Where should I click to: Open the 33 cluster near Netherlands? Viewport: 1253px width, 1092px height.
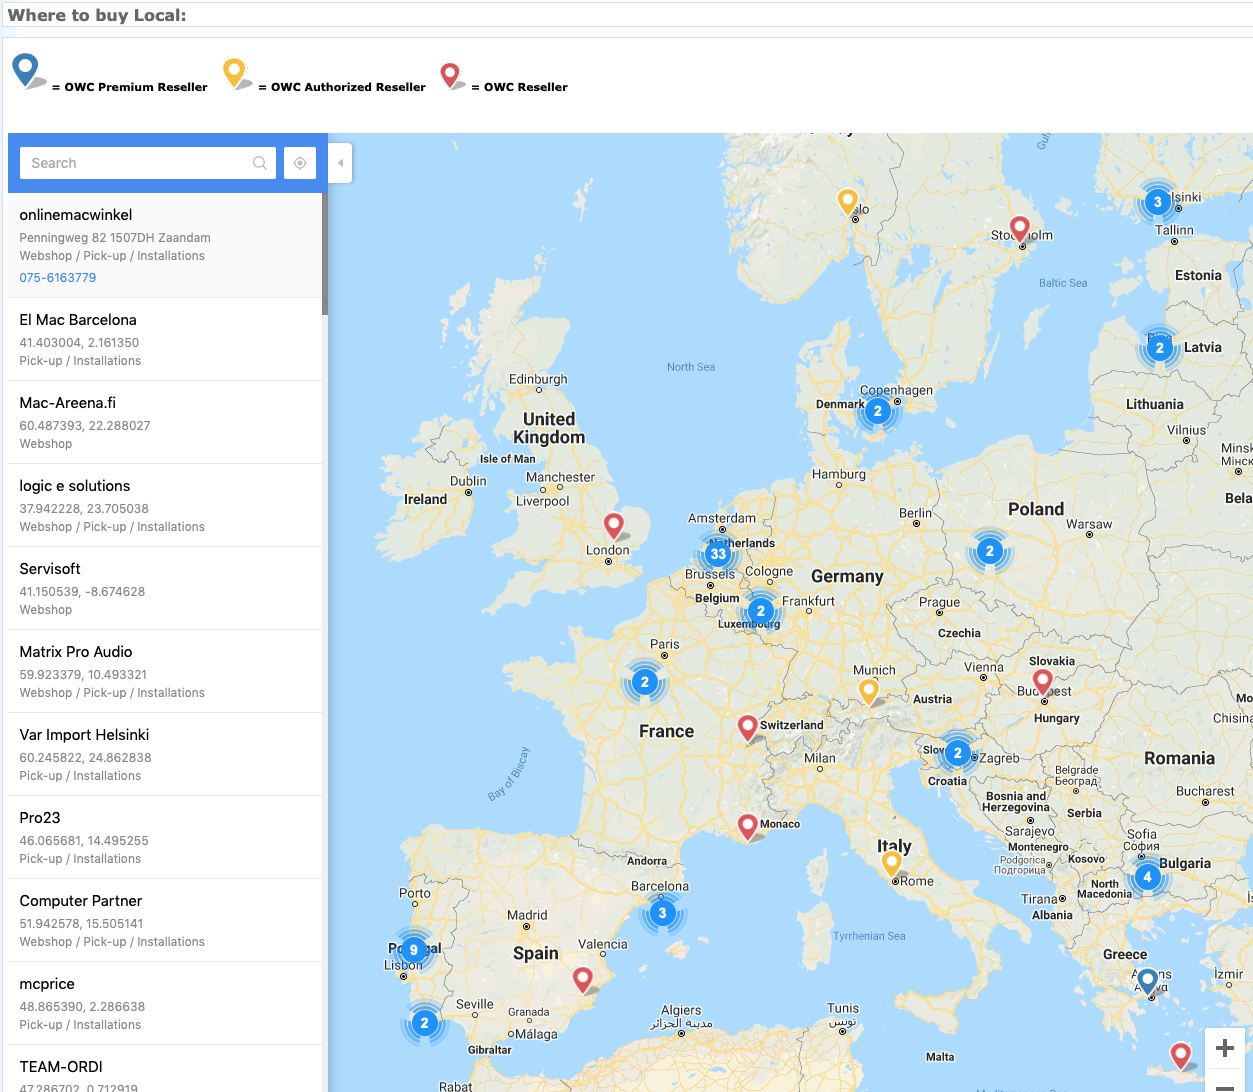point(718,554)
